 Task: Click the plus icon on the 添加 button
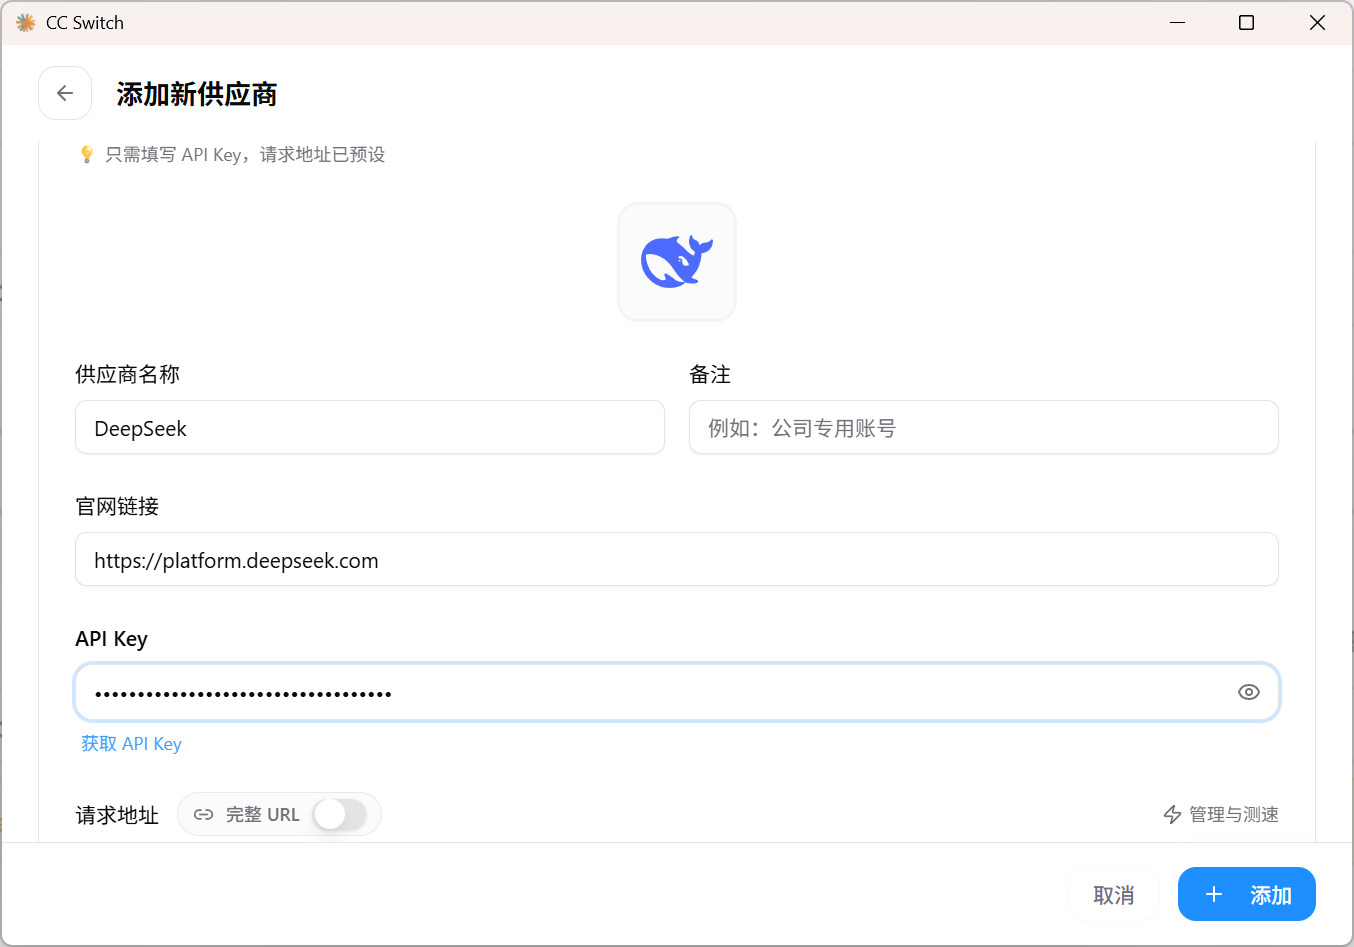coord(1214,895)
